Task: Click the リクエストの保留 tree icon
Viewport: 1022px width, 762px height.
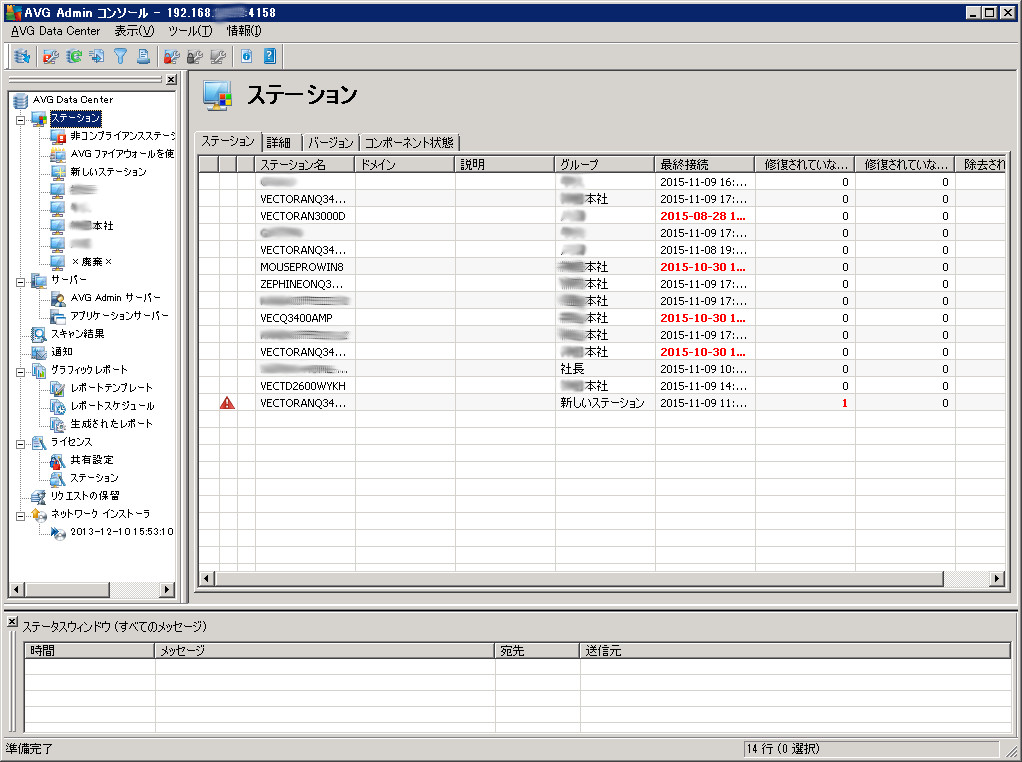Action: tap(39, 497)
